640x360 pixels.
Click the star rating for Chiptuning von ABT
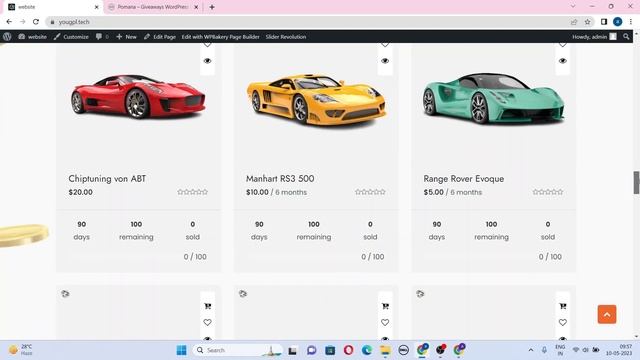(x=193, y=192)
